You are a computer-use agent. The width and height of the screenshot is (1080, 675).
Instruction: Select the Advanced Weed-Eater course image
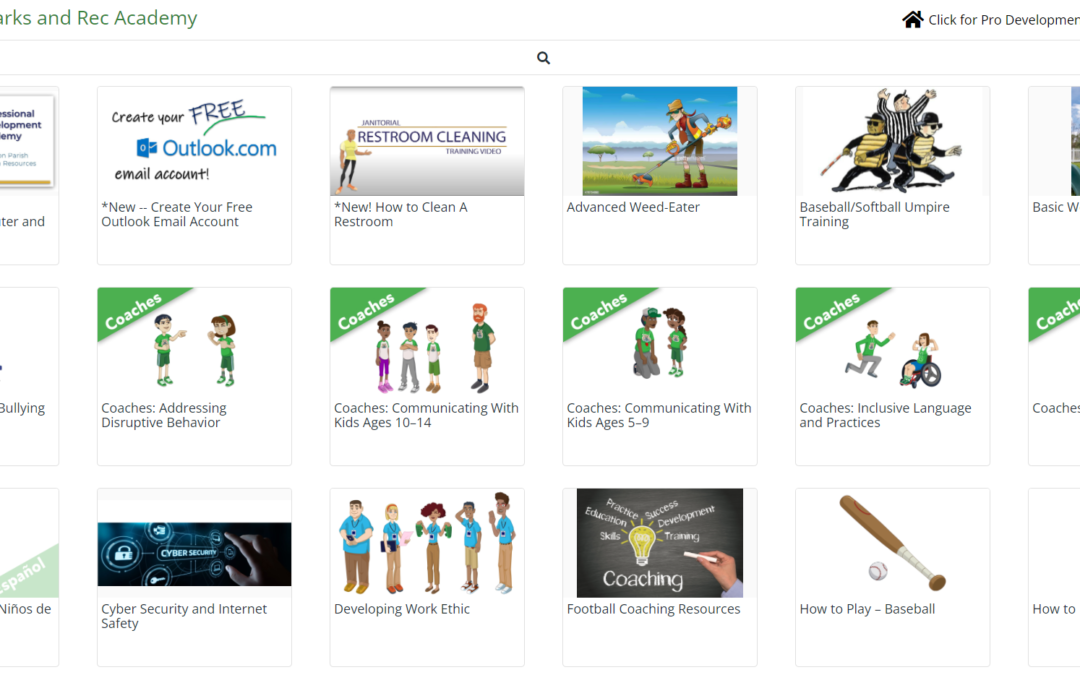[659, 141]
